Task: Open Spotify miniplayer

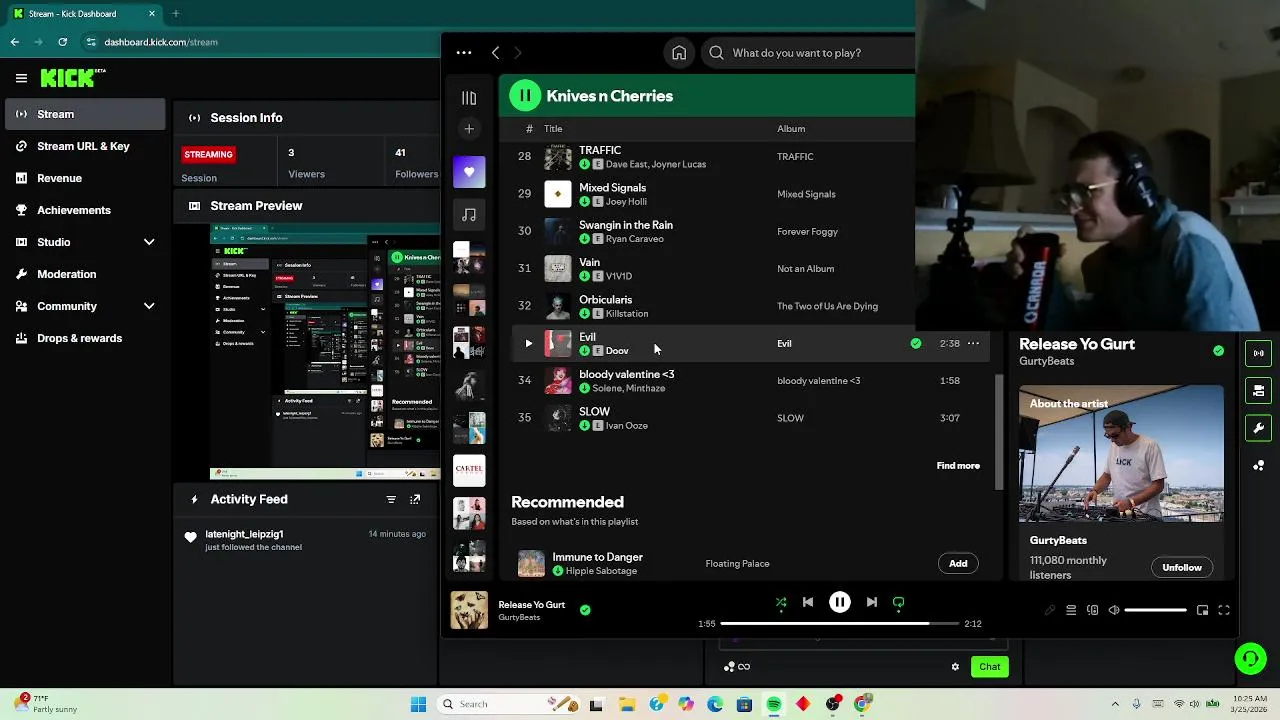Action: pos(1202,610)
